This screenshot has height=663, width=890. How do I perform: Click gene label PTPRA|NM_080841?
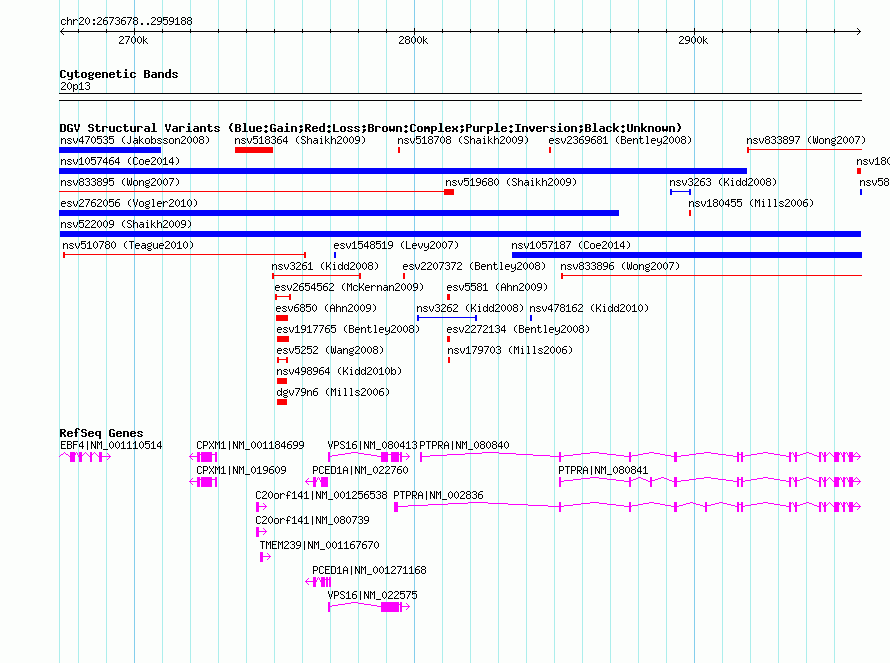tap(603, 470)
